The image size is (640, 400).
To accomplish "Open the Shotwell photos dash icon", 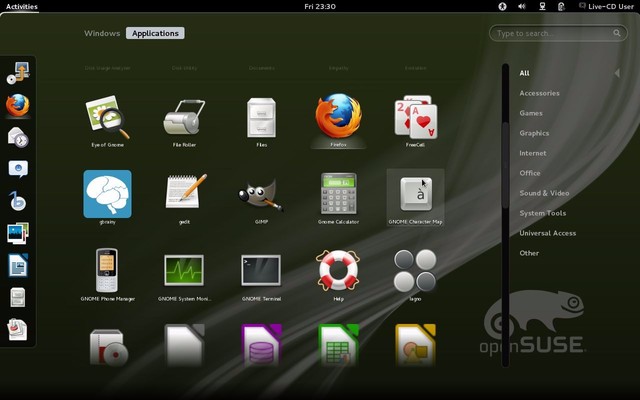I will [x=18, y=233].
